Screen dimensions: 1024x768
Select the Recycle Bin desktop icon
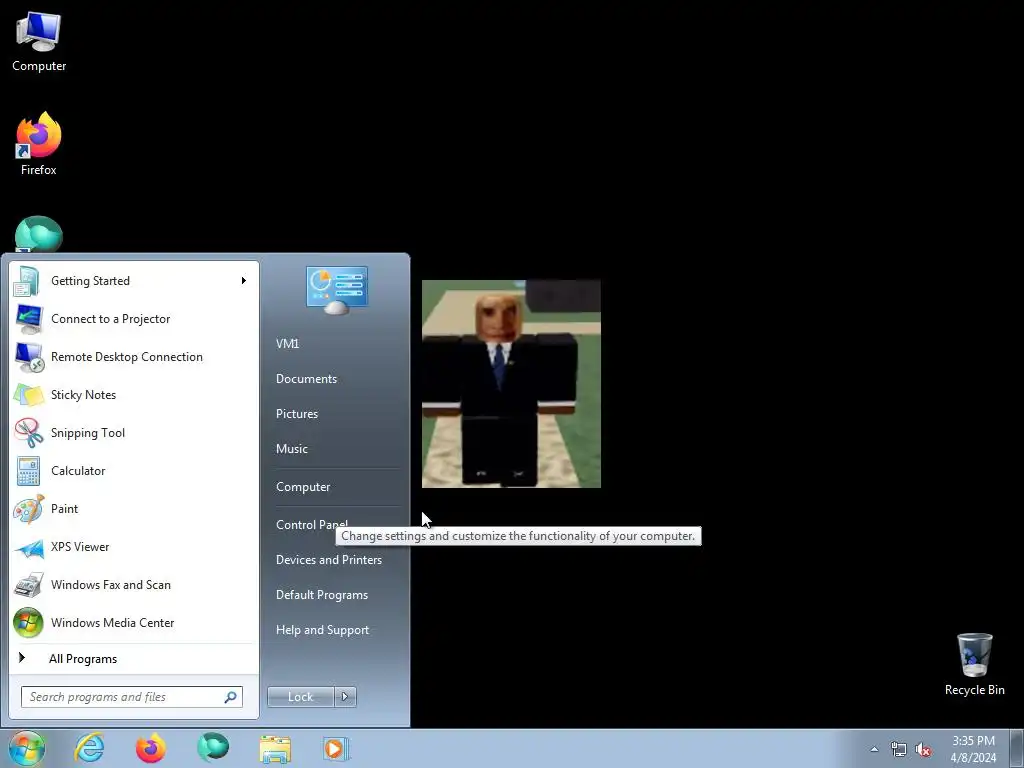click(x=974, y=664)
